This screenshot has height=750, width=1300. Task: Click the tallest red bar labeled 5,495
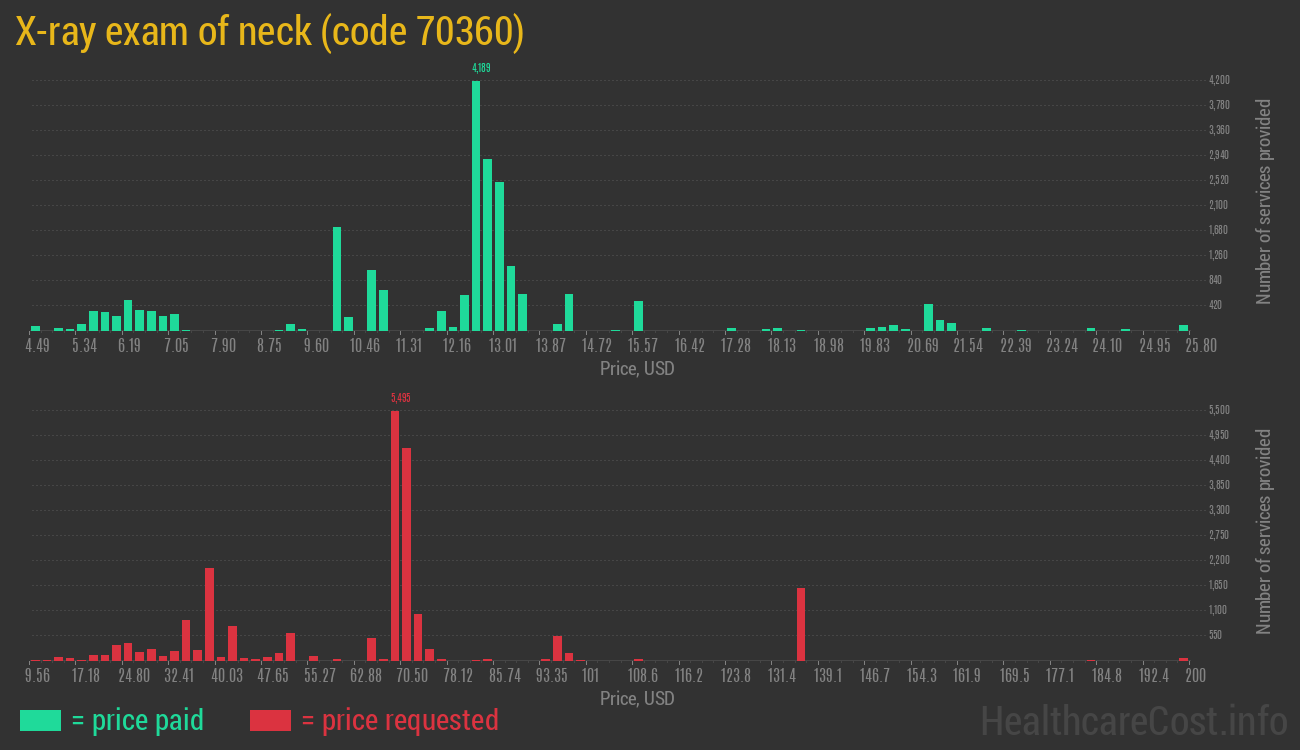click(x=395, y=535)
